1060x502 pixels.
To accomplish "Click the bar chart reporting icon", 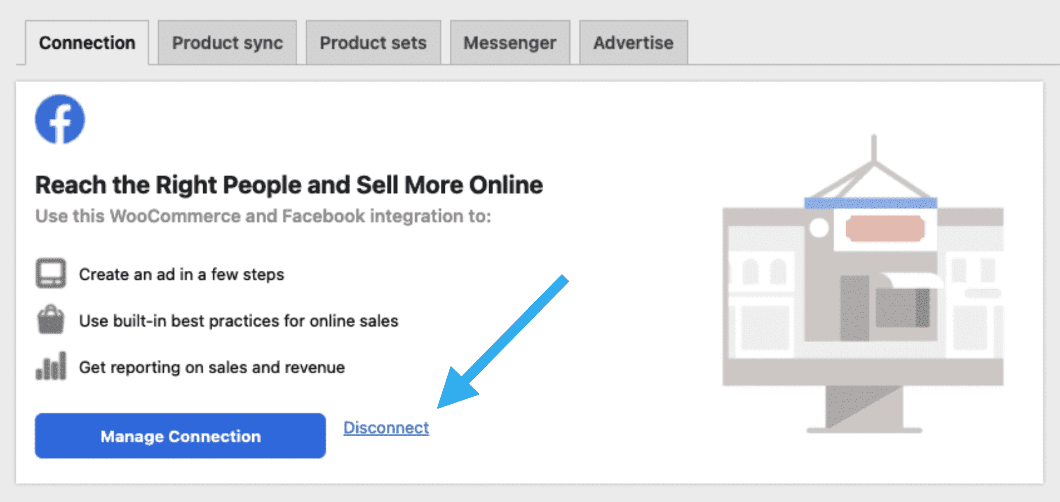I will pyautogui.click(x=50, y=367).
